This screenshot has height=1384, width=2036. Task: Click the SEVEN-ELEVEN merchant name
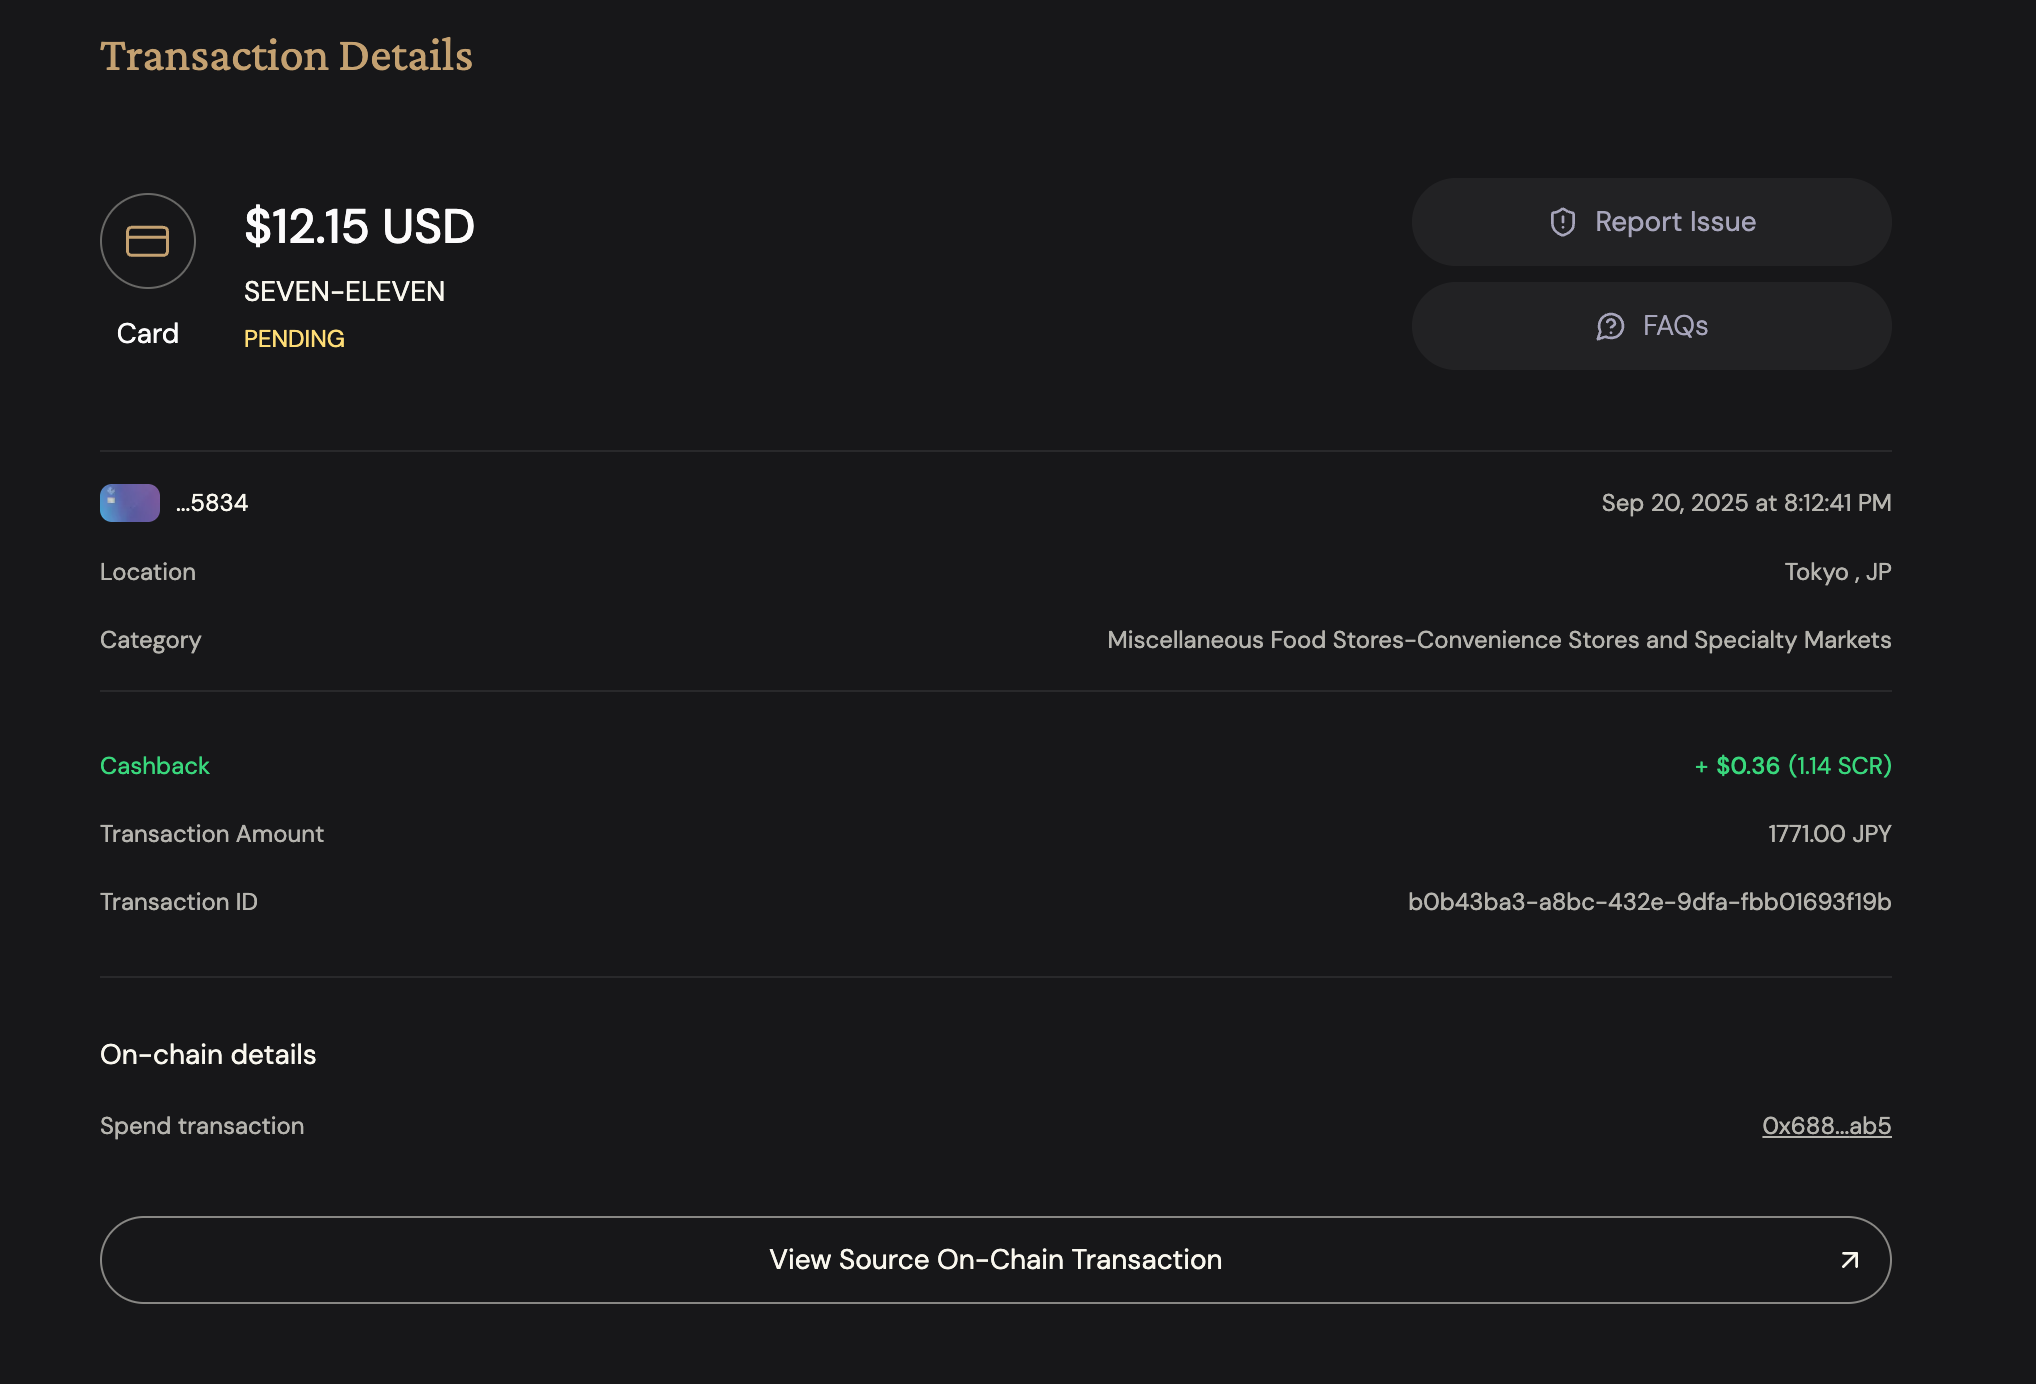344,292
